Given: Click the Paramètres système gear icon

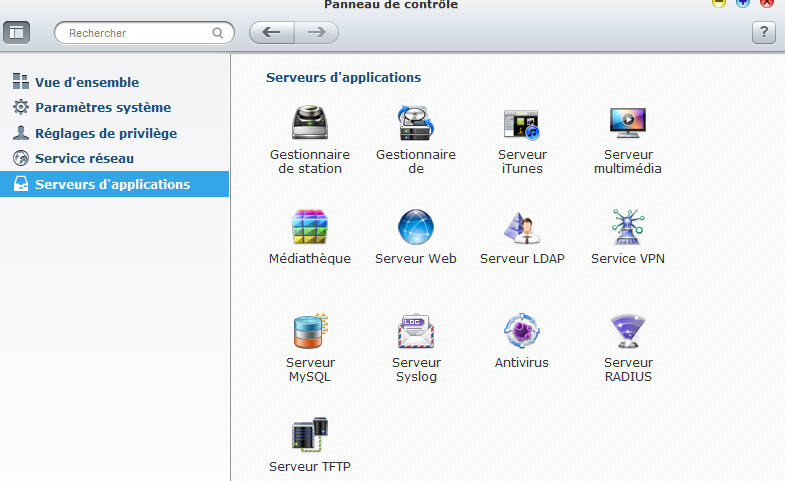Looking at the screenshot, I should (21, 107).
